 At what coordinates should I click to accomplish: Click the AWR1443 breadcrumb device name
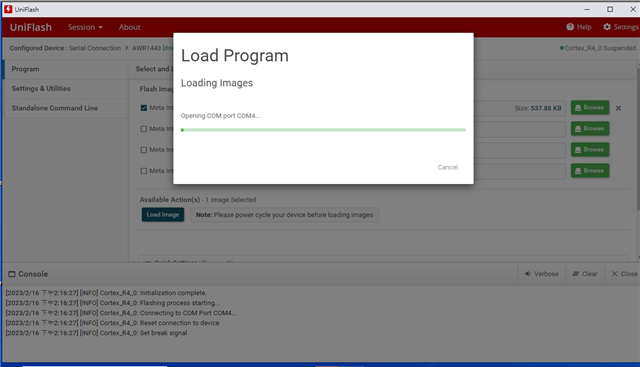tap(146, 48)
